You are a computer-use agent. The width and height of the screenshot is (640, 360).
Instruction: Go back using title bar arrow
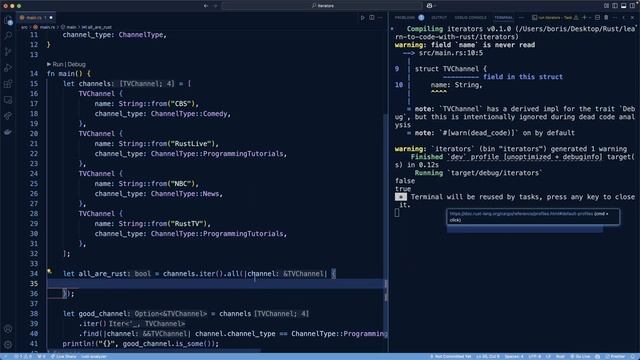click(x=206, y=6)
